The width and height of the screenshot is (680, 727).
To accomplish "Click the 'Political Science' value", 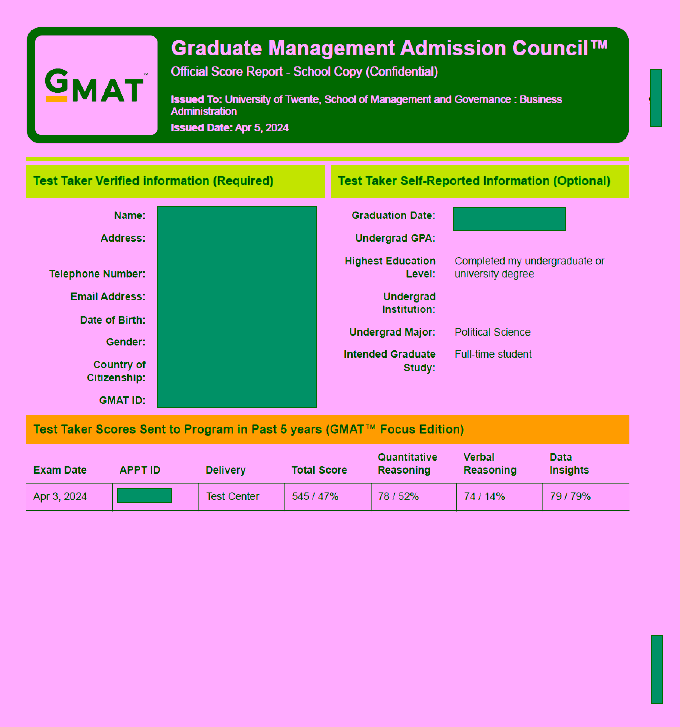I will (492, 332).
